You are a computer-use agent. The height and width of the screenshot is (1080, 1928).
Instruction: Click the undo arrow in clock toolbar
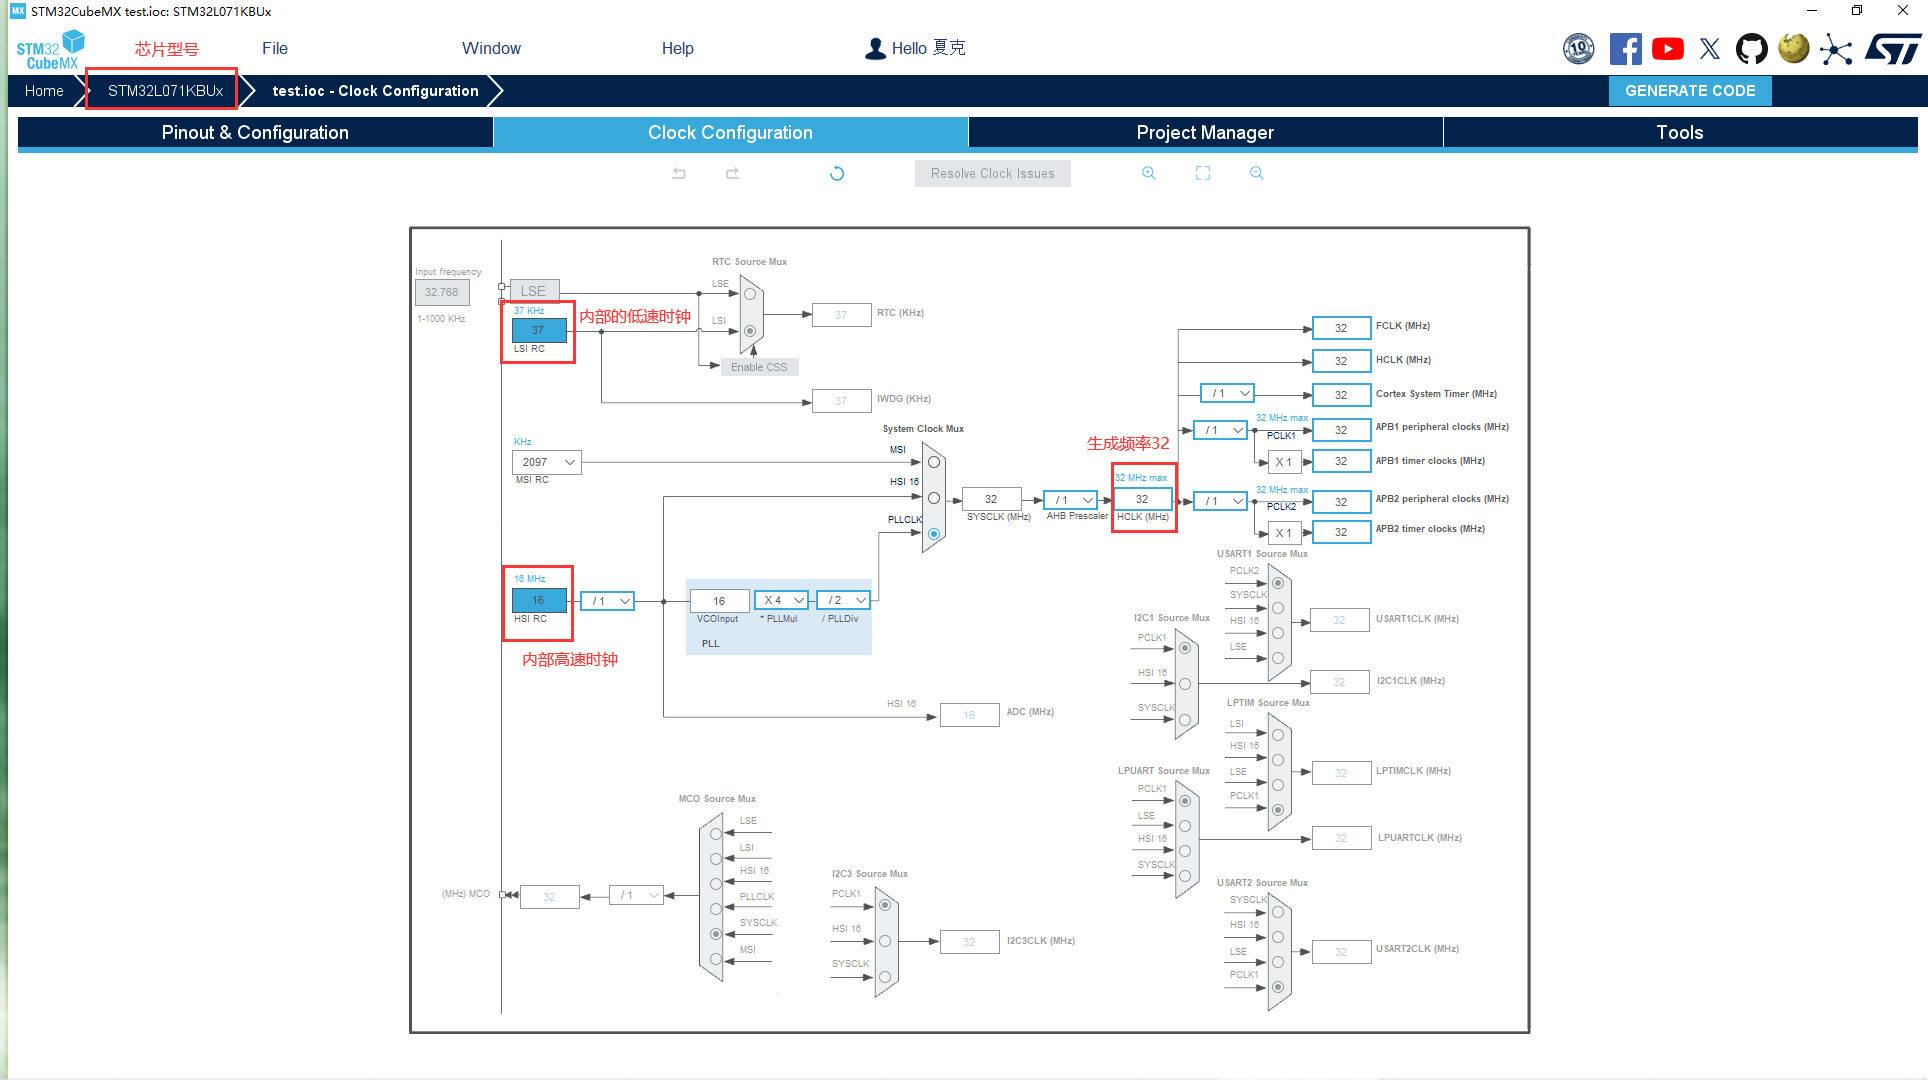coord(679,173)
